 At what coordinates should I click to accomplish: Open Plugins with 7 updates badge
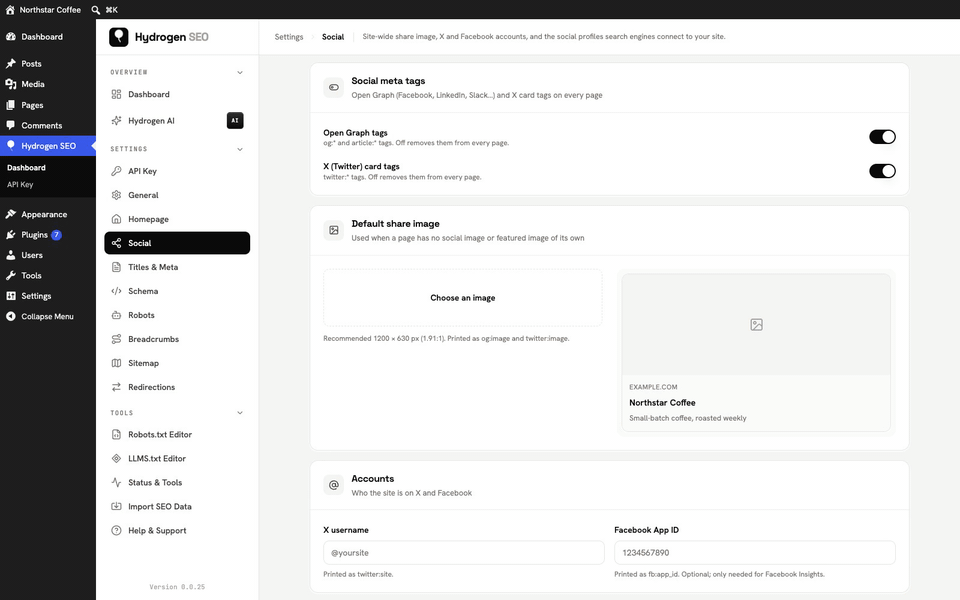[x=48, y=234]
